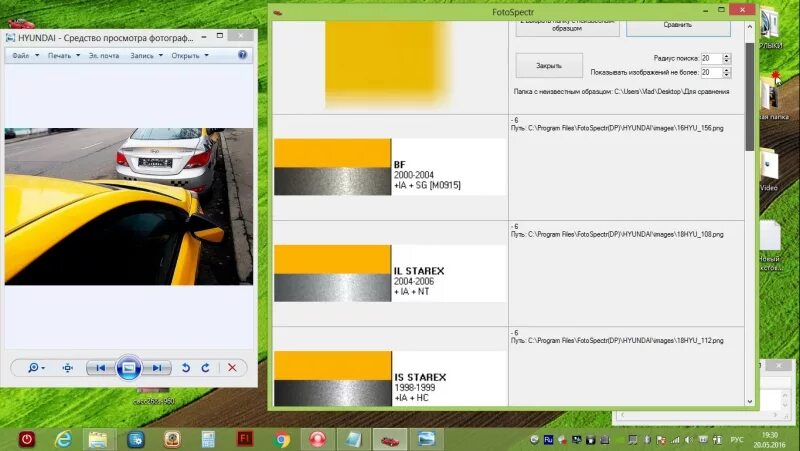Click the blue Ru tray icon
The image size is (800, 451).
(548, 440)
